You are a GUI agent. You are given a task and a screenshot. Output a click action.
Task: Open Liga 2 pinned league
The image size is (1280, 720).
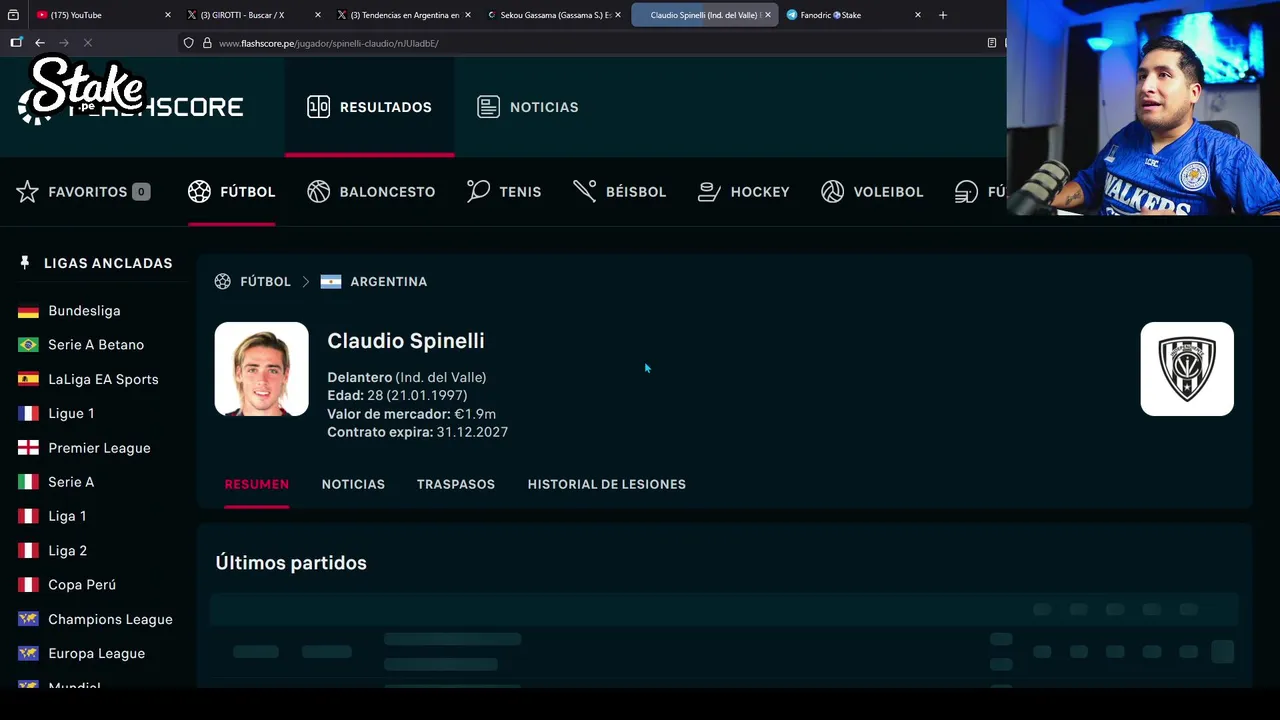tap(67, 551)
